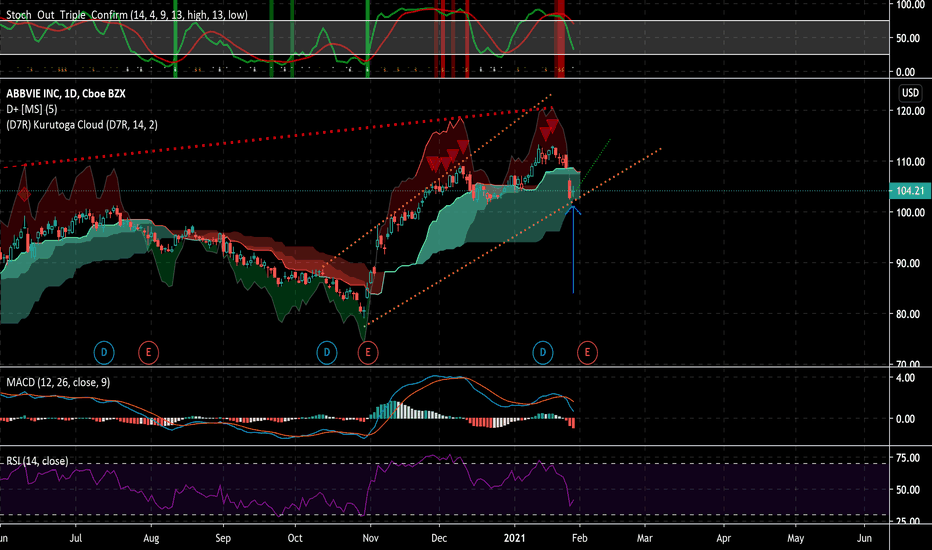Click the earnings marker near February
This screenshot has height=550, width=932.
coord(587,353)
